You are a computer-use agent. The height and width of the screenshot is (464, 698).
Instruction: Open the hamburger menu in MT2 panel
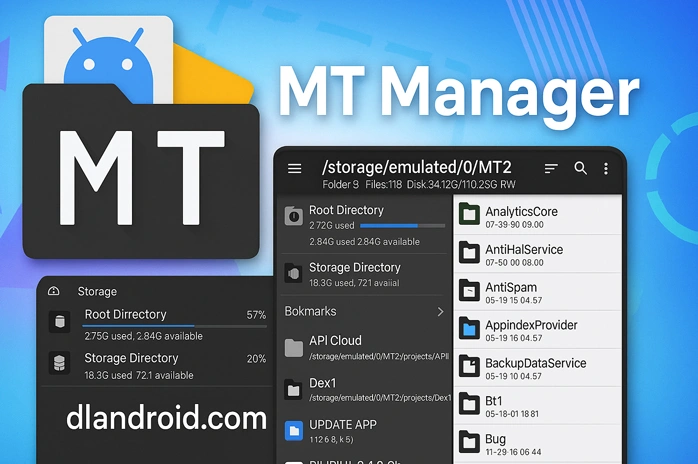click(x=294, y=168)
